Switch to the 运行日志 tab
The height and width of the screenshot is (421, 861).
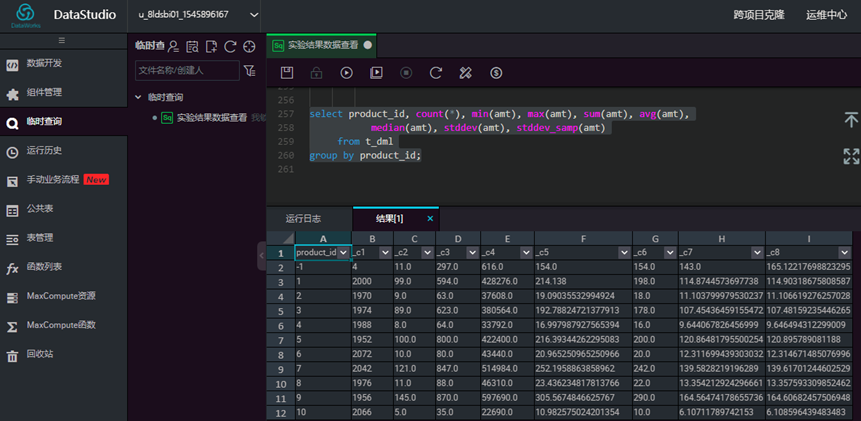pyautogui.click(x=304, y=218)
